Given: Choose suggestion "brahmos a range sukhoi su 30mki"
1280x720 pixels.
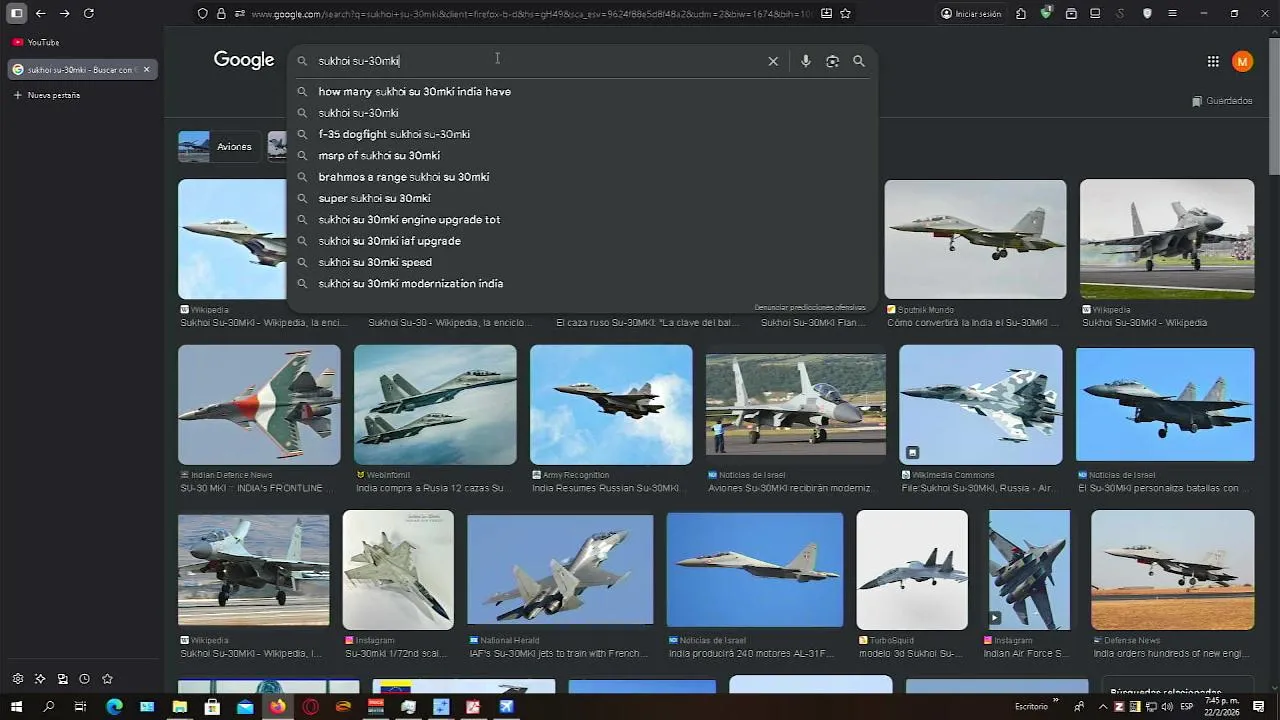Looking at the screenshot, I should 582,177.
